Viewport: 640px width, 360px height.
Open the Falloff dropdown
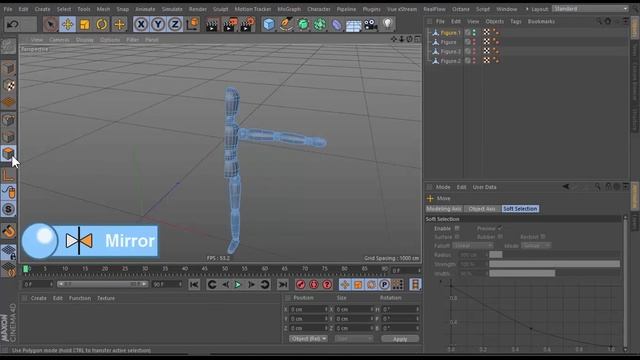click(473, 246)
